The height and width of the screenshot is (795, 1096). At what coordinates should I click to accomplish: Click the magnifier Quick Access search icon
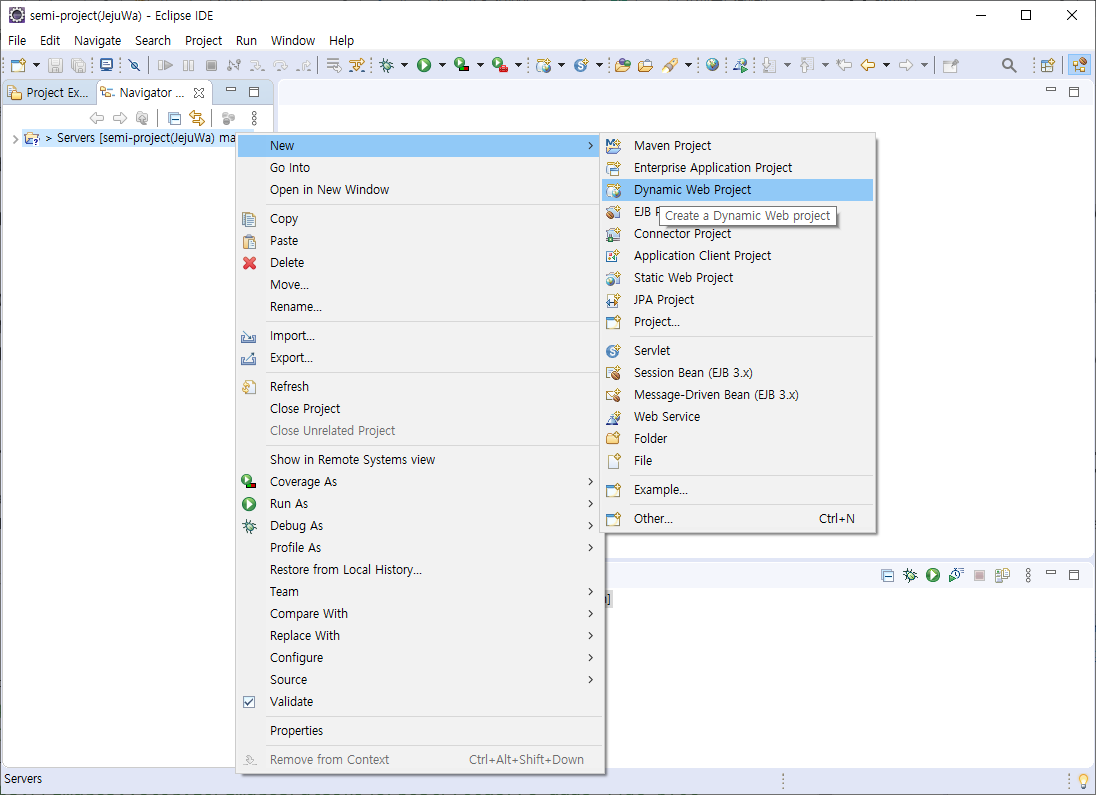tap(1009, 65)
